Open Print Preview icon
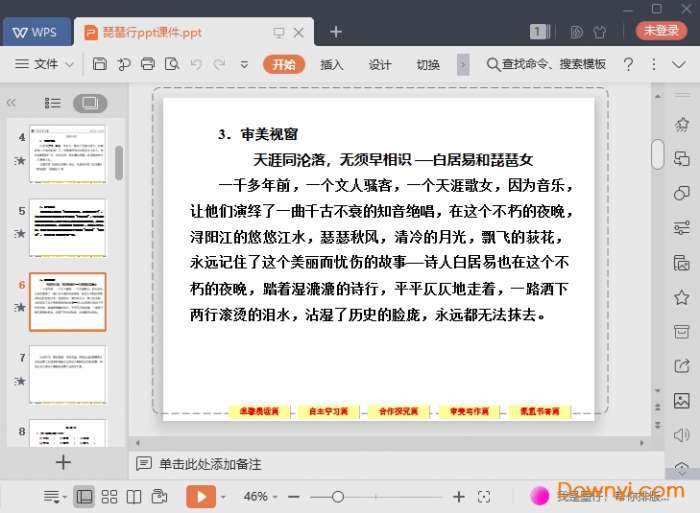Viewport: 700px width, 513px height. [x=172, y=64]
